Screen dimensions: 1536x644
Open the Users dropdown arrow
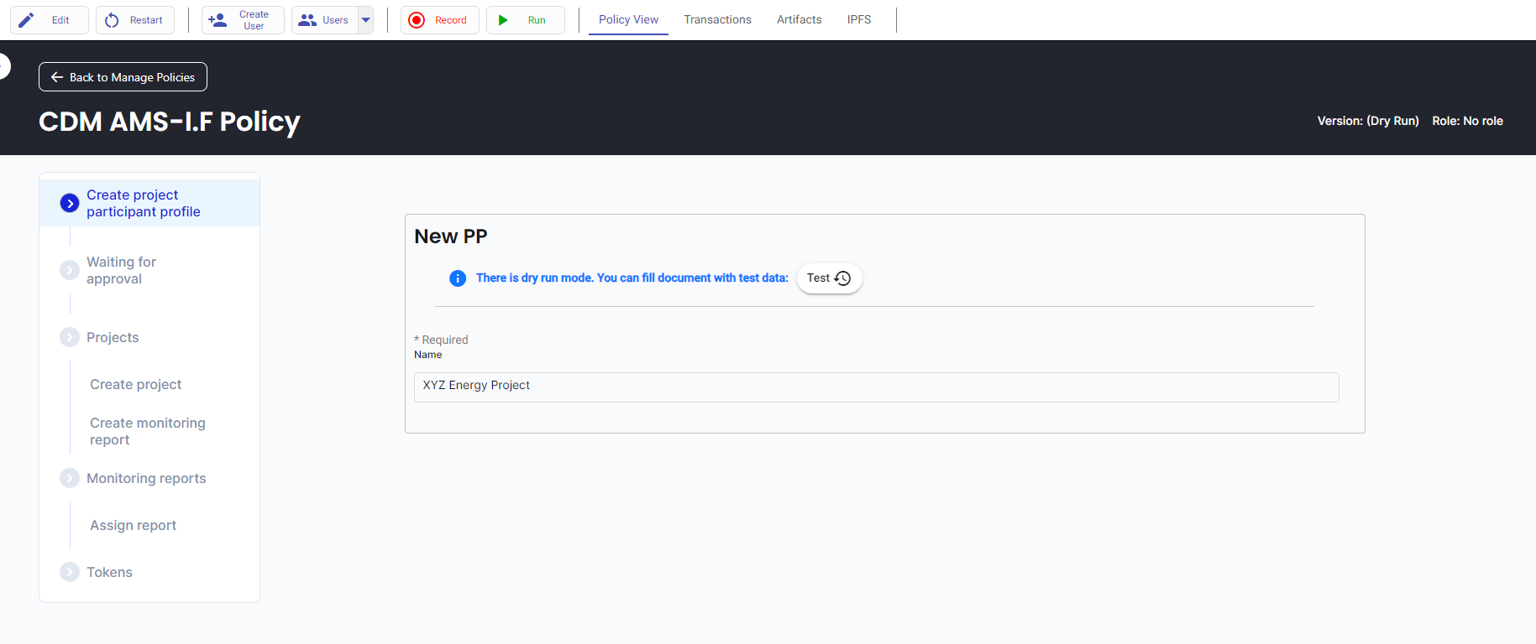coord(365,20)
